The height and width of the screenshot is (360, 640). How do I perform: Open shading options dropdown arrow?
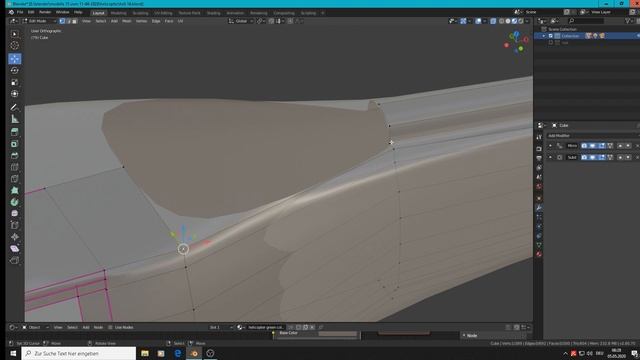point(527,21)
